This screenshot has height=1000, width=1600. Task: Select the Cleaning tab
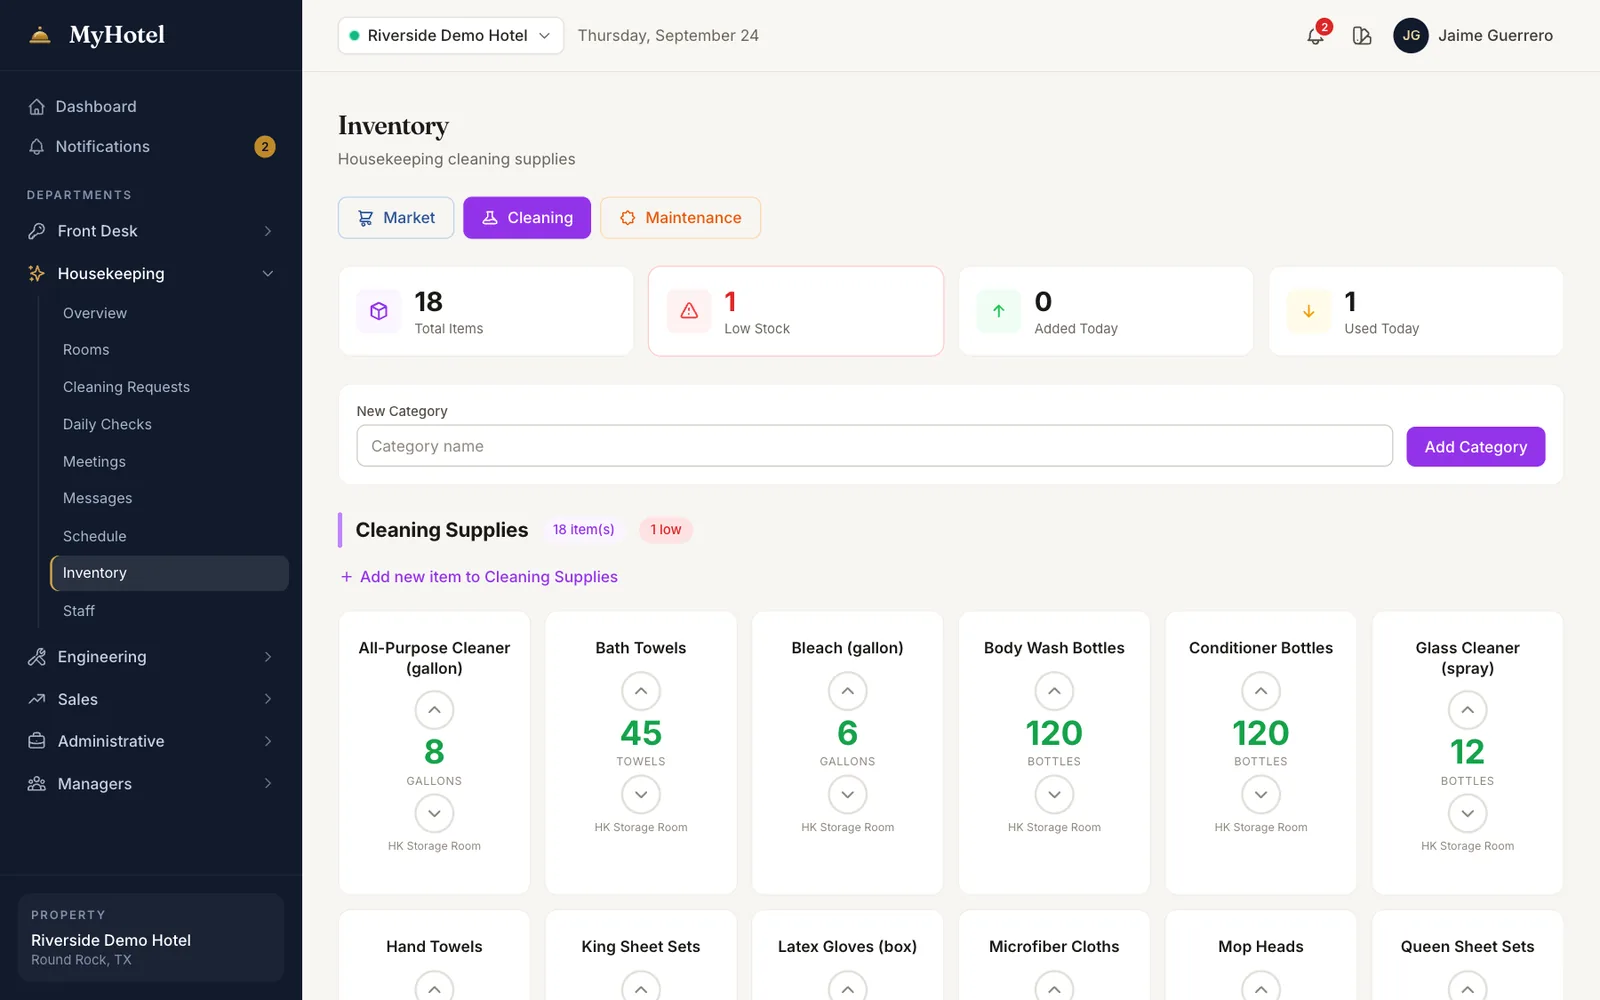click(x=527, y=218)
